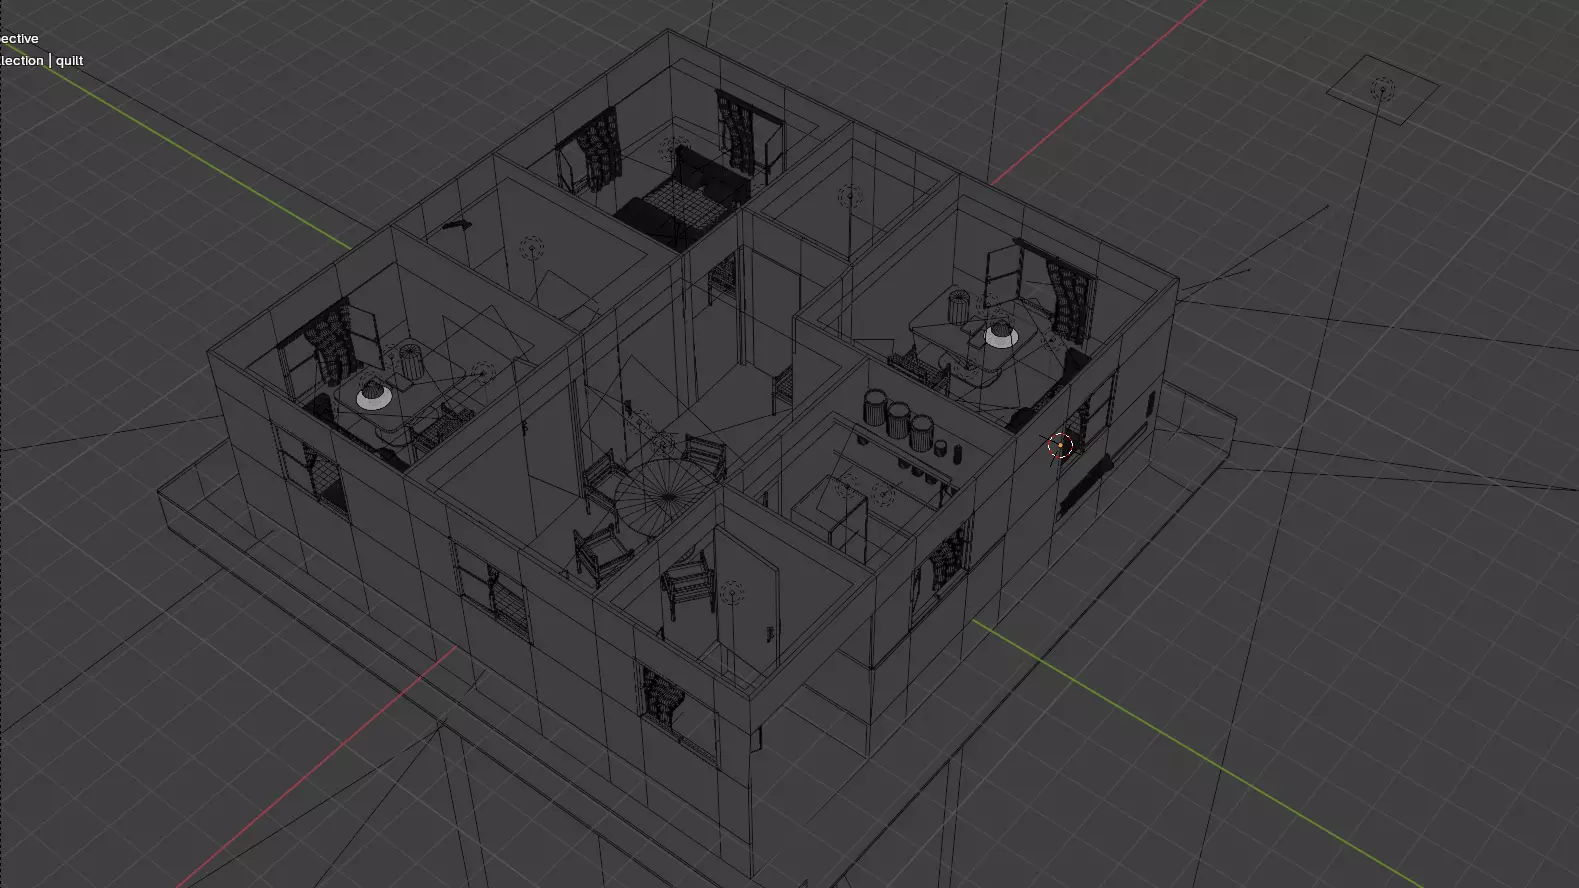Select the white lamp shade in right room

click(x=1000, y=336)
